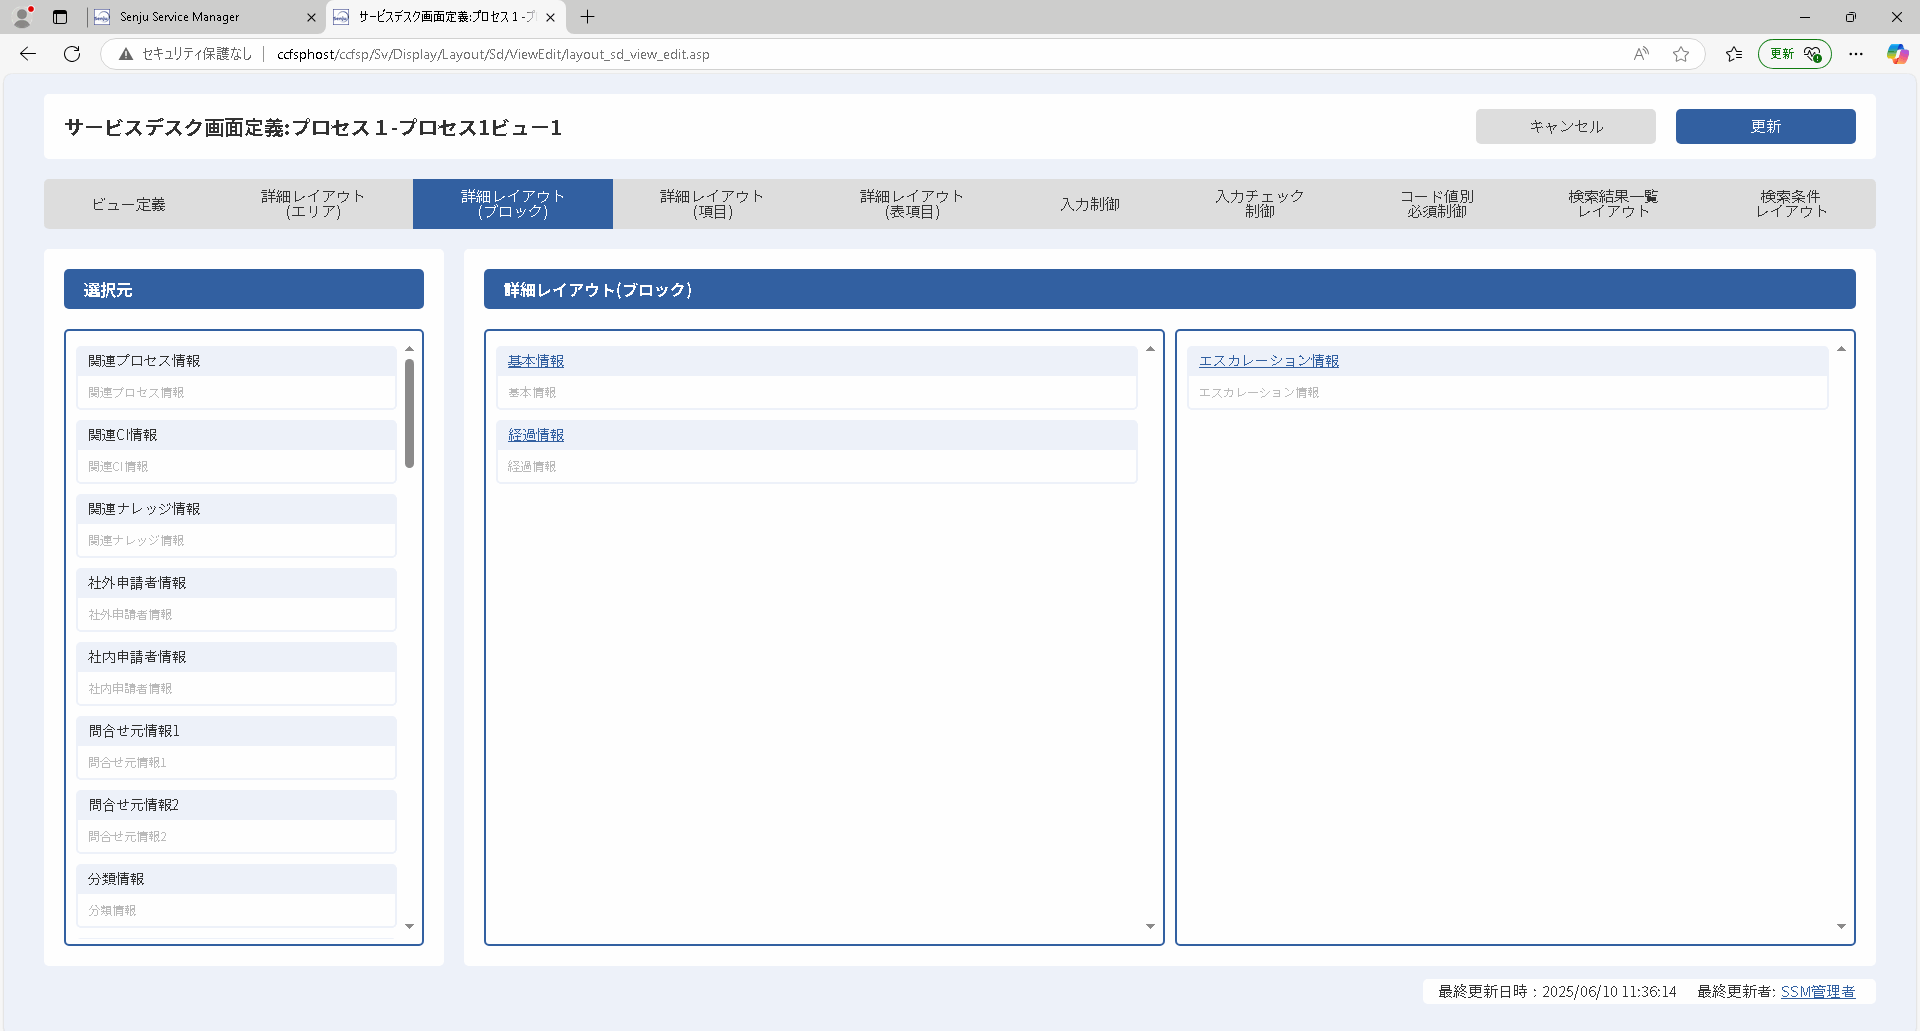This screenshot has height=1032, width=1921.
Task: Restore down the browser window
Action: click(1851, 17)
